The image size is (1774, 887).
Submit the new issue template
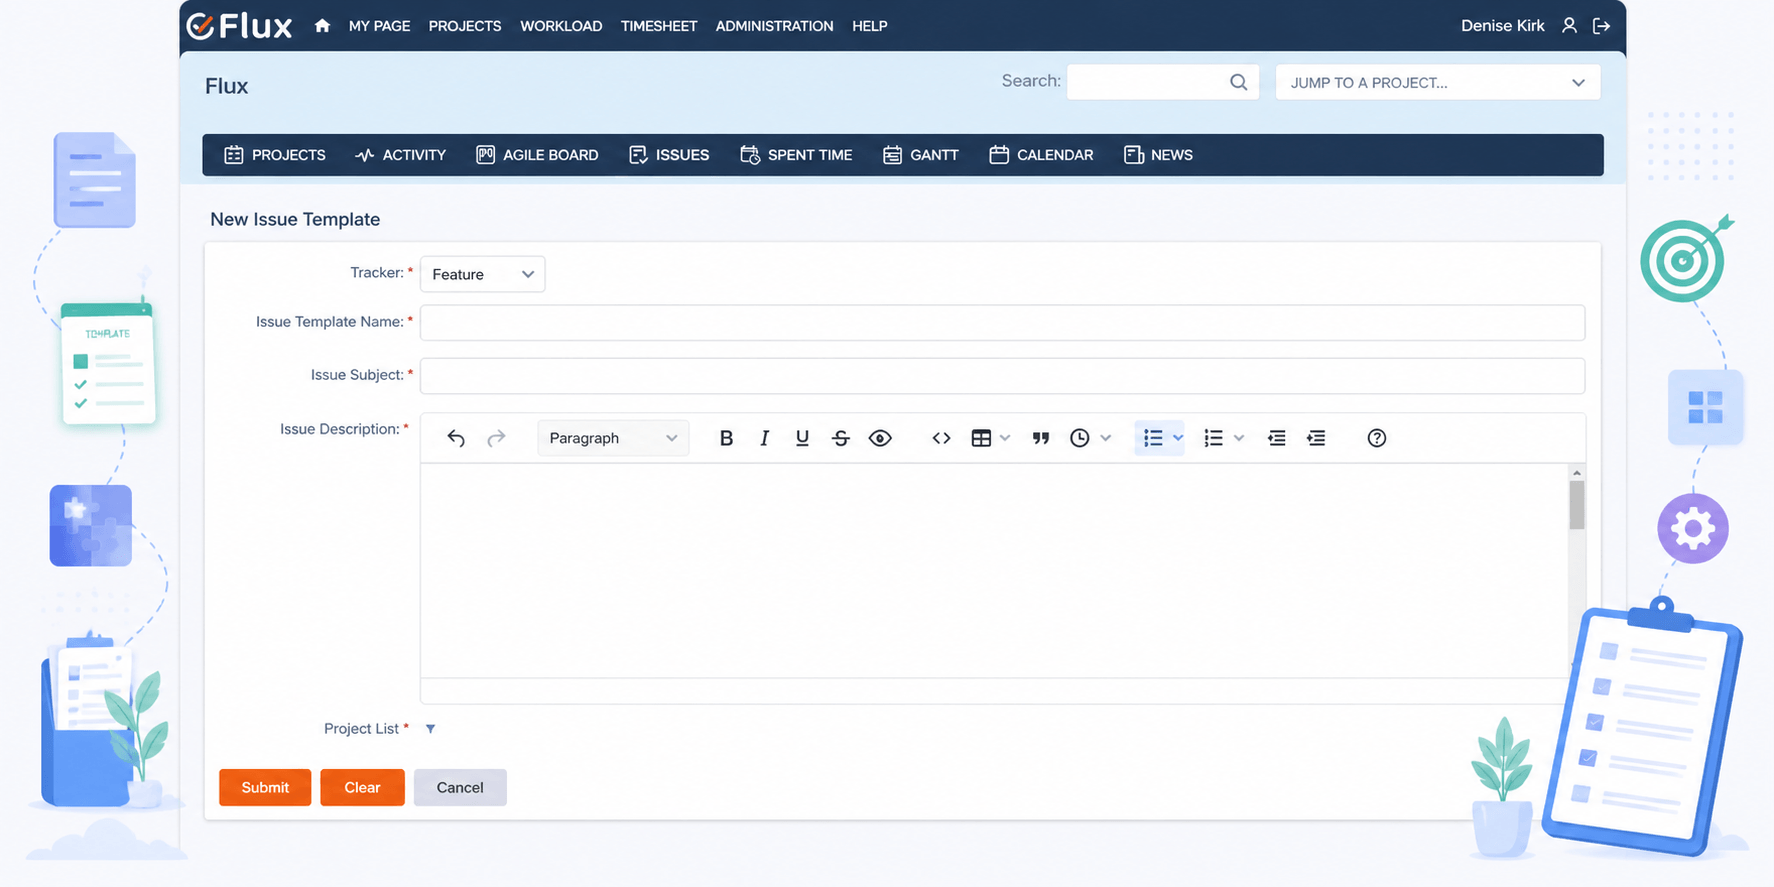click(265, 787)
